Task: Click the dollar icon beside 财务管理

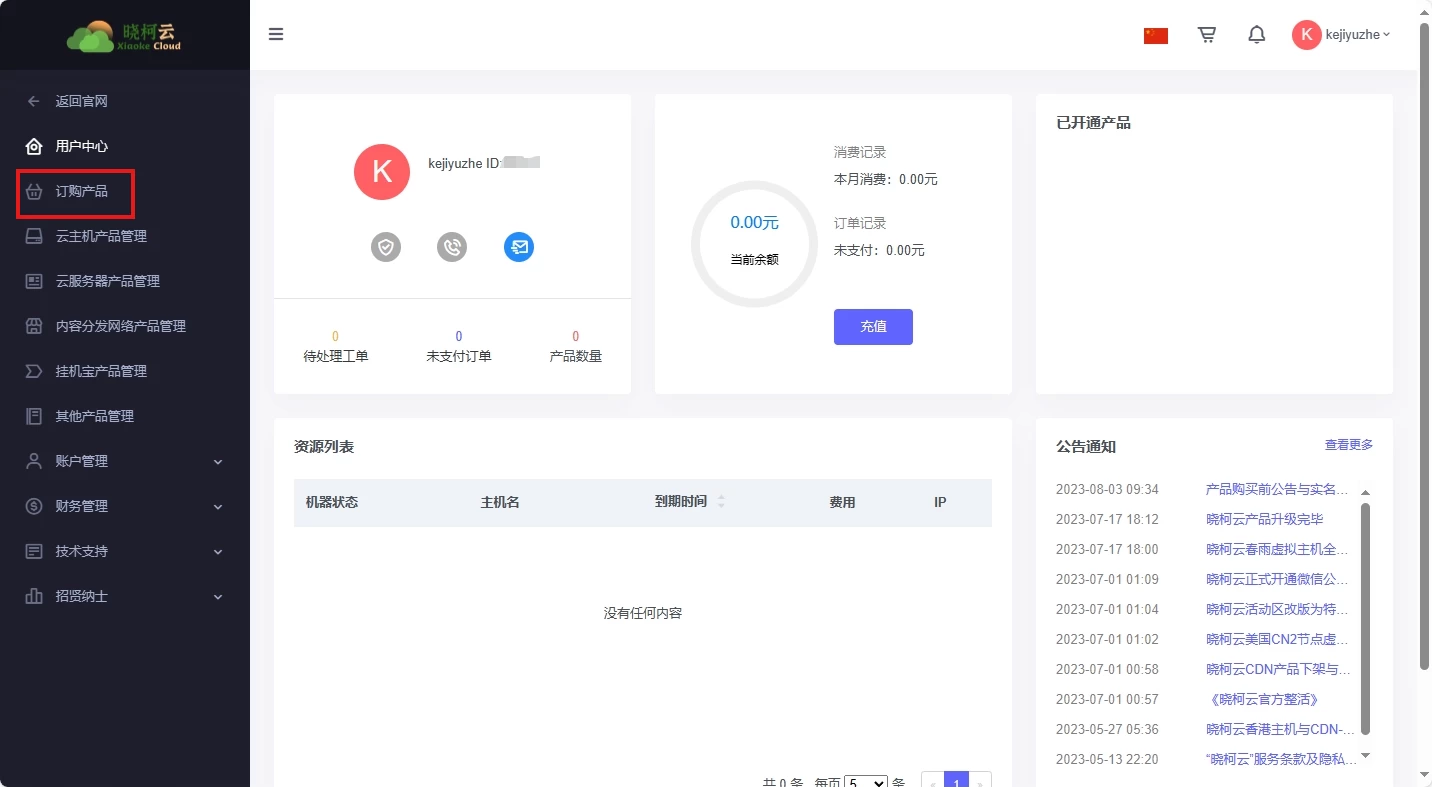Action: click(x=34, y=506)
